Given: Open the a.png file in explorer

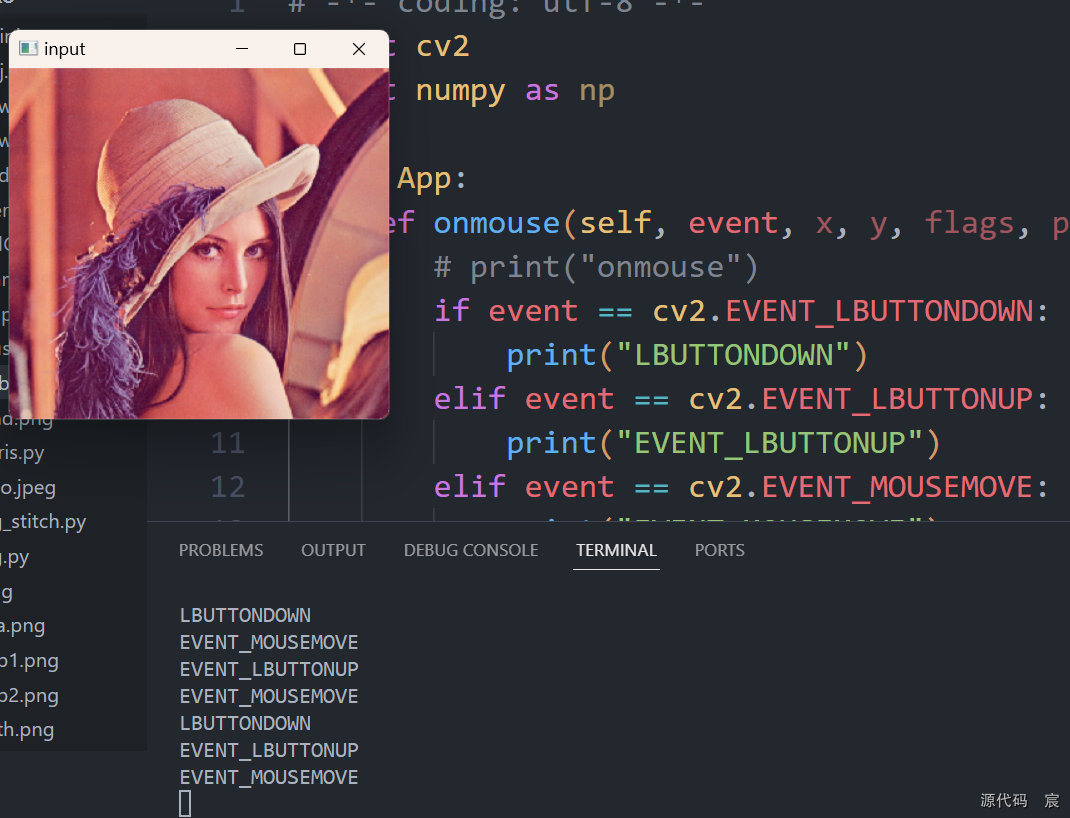Looking at the screenshot, I should point(23,626).
